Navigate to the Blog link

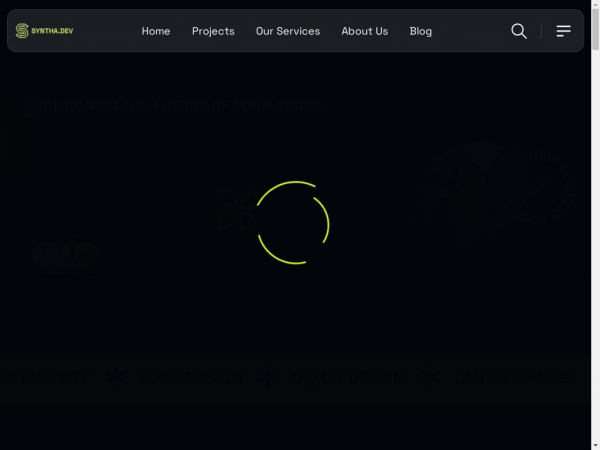[421, 31]
